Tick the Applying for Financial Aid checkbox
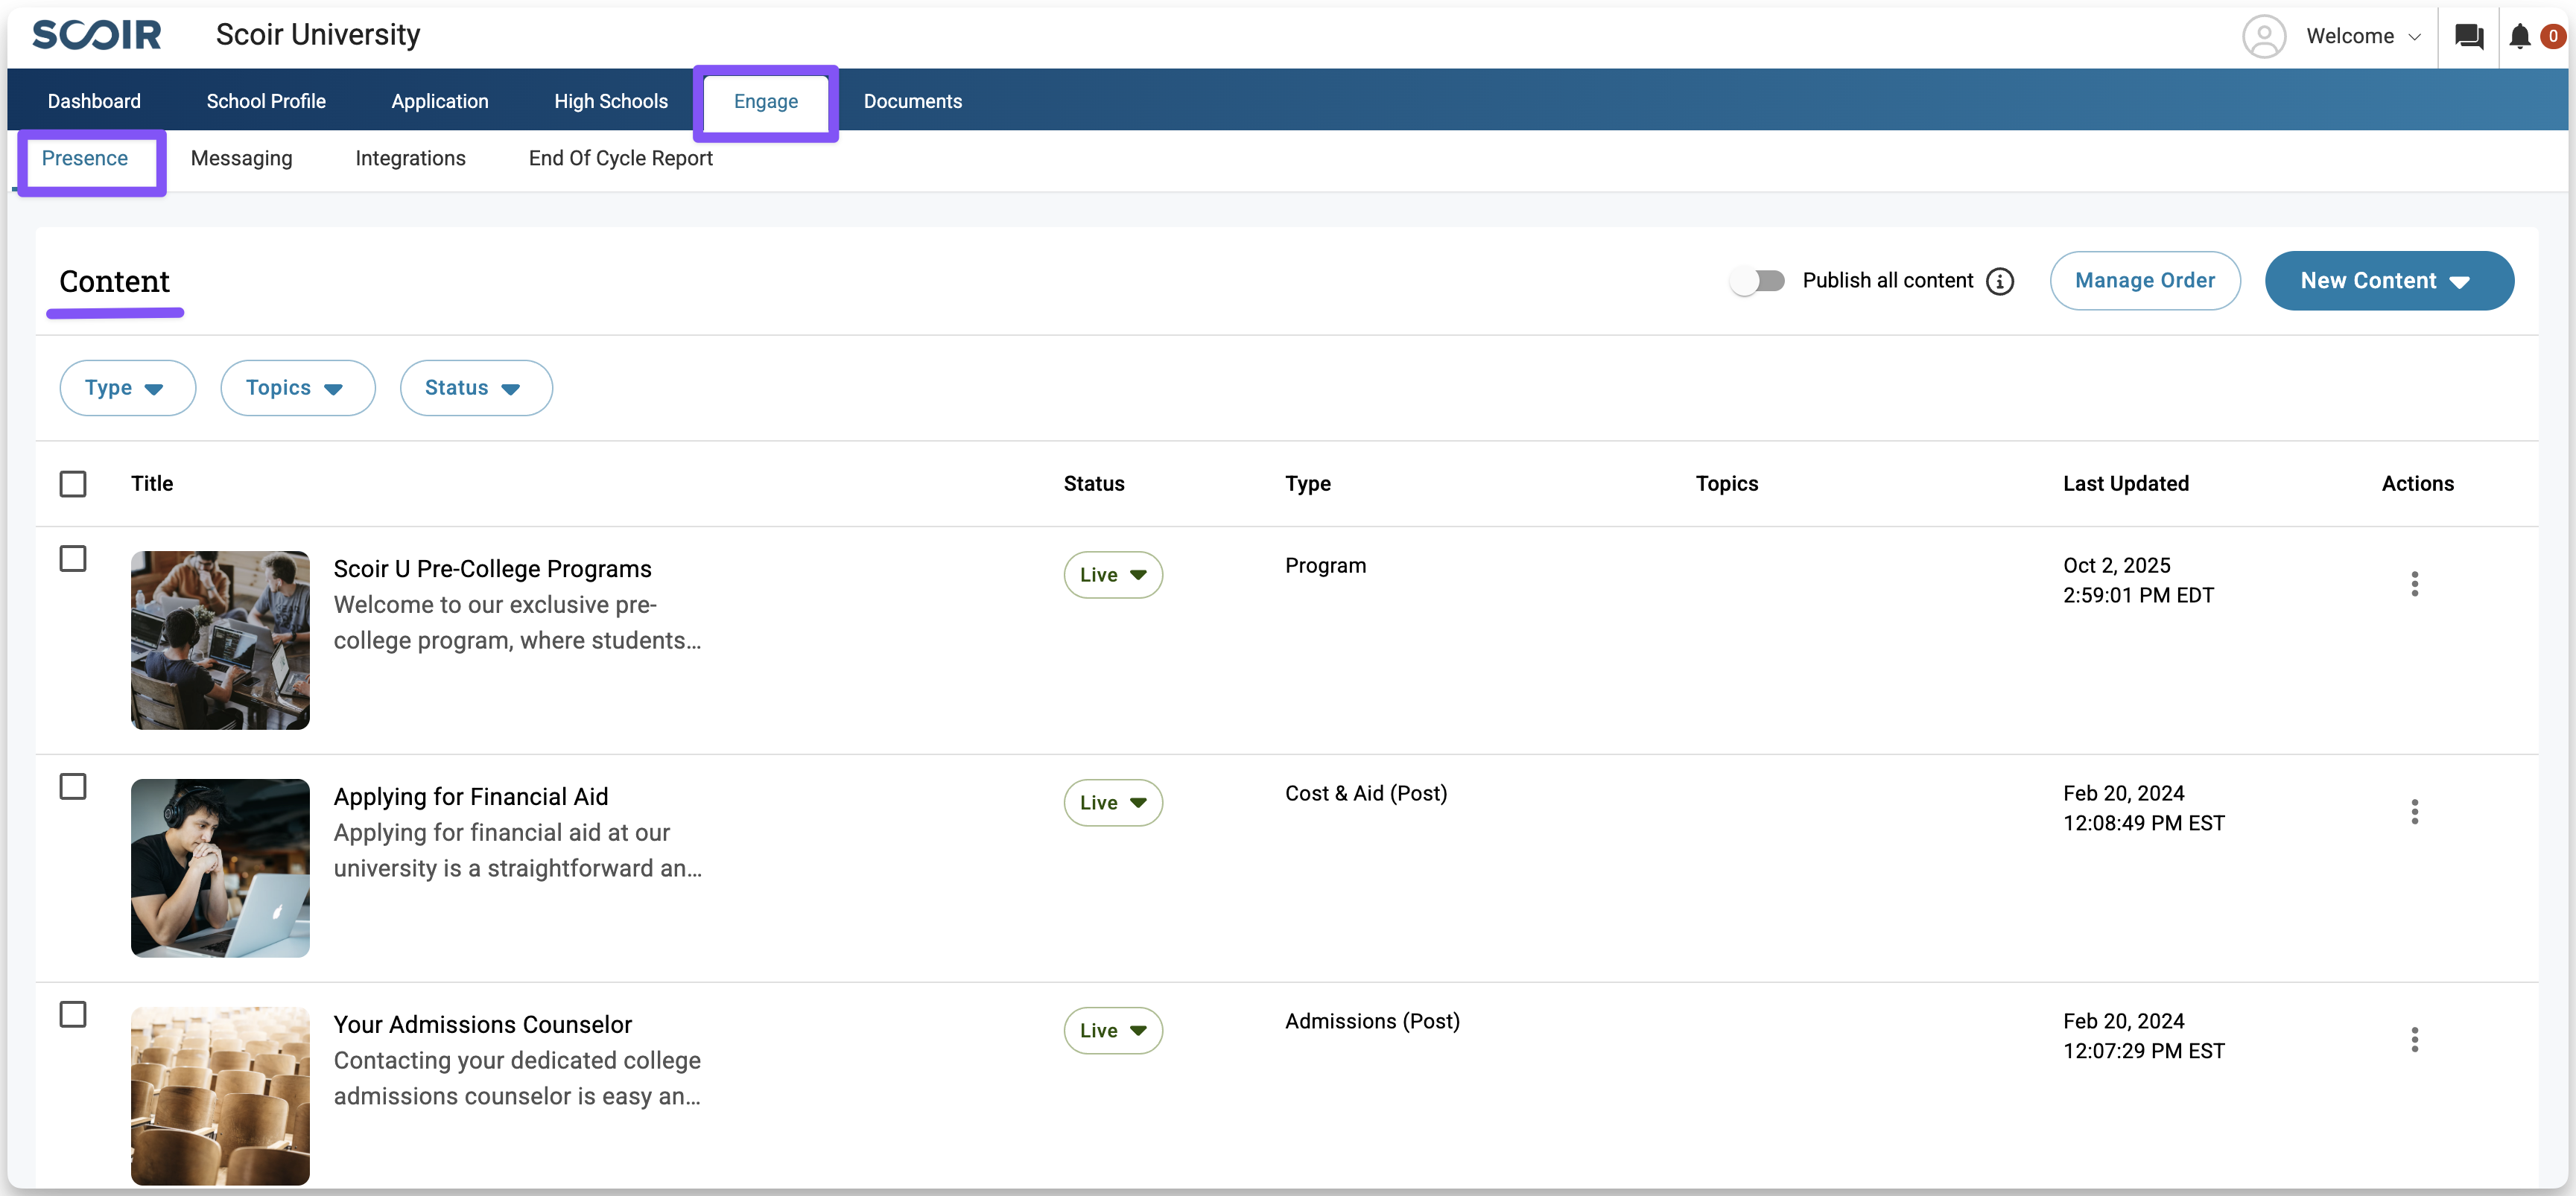The image size is (2576, 1196). click(73, 787)
